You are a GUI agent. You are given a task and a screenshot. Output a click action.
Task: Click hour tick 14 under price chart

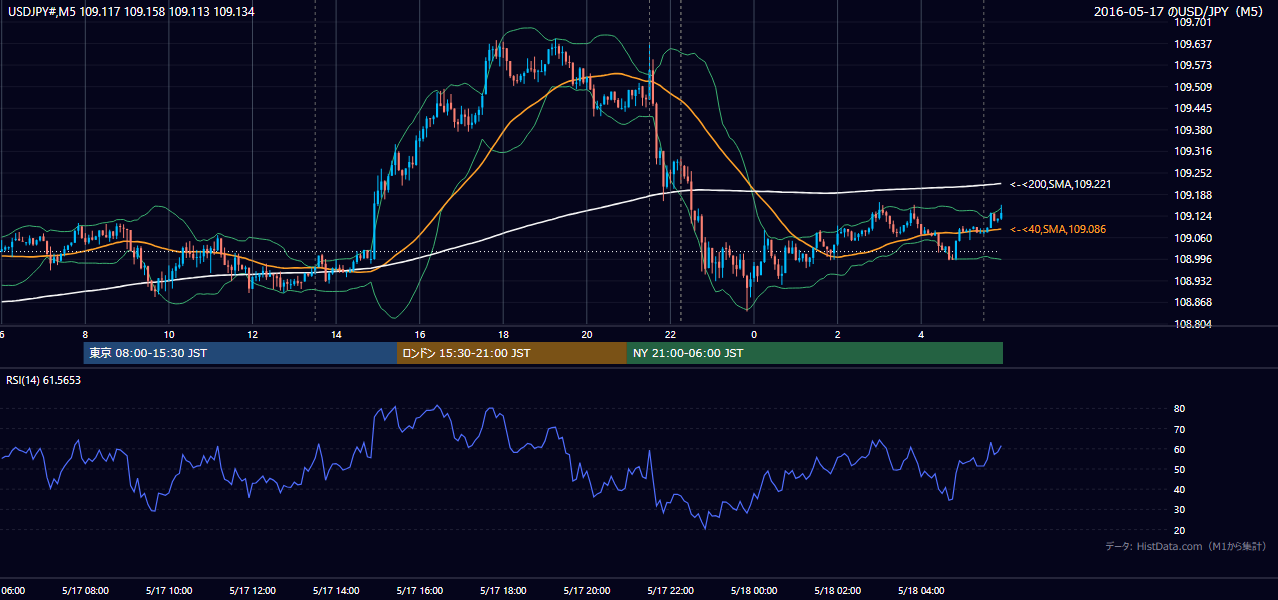tap(336, 335)
